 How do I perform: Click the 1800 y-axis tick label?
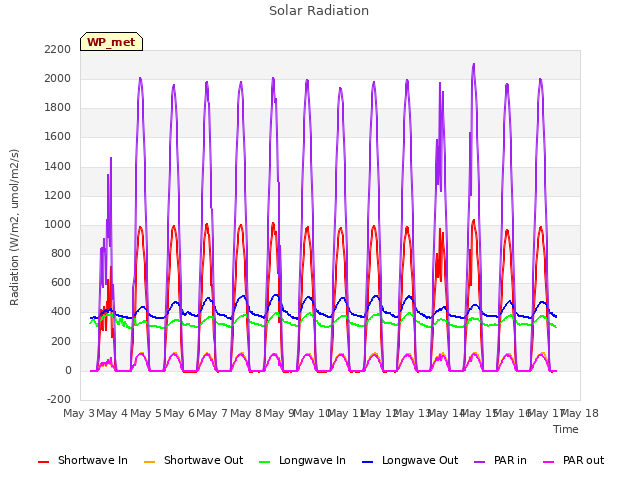tap(58, 107)
